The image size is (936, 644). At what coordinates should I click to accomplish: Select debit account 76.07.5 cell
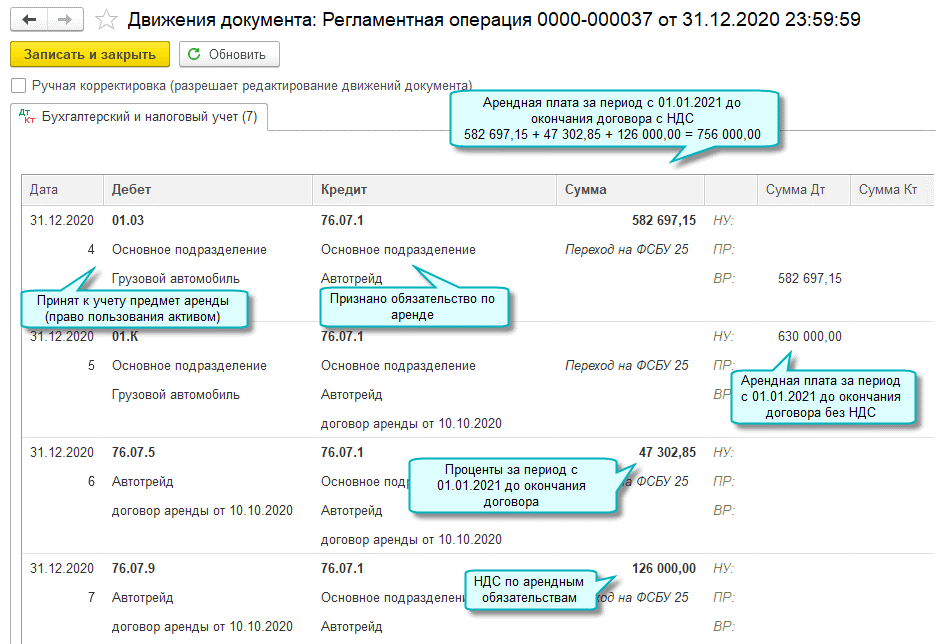[x=133, y=453]
